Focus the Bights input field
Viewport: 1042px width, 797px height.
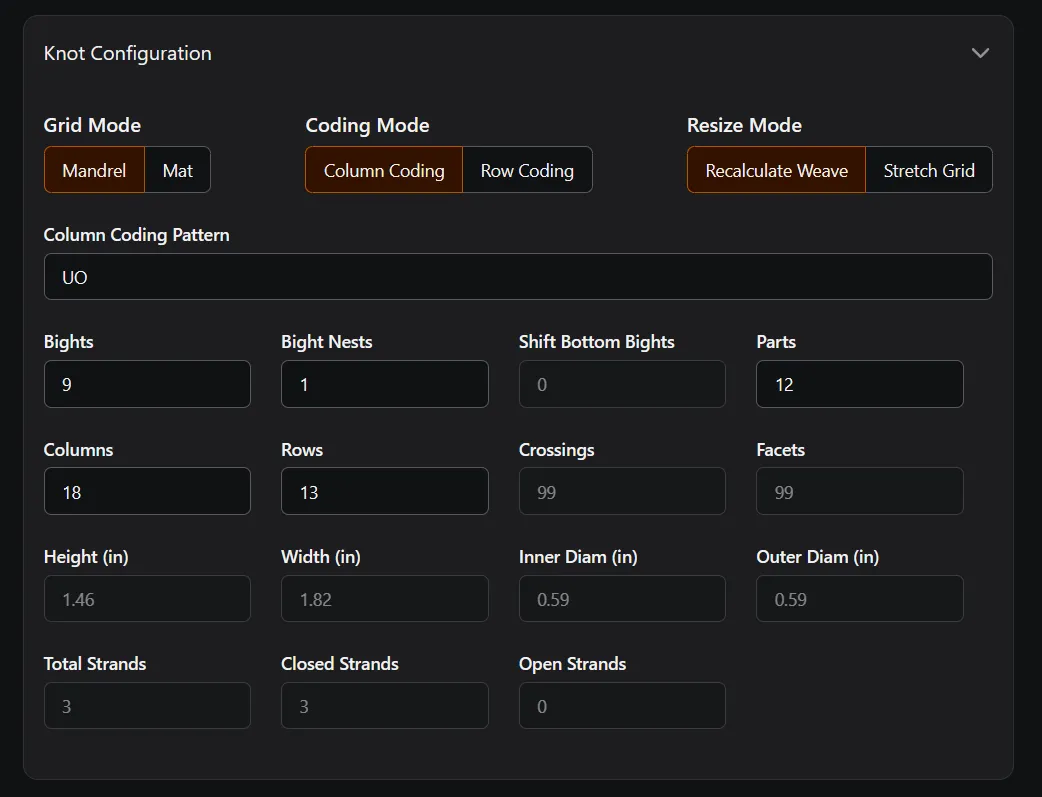(x=147, y=384)
